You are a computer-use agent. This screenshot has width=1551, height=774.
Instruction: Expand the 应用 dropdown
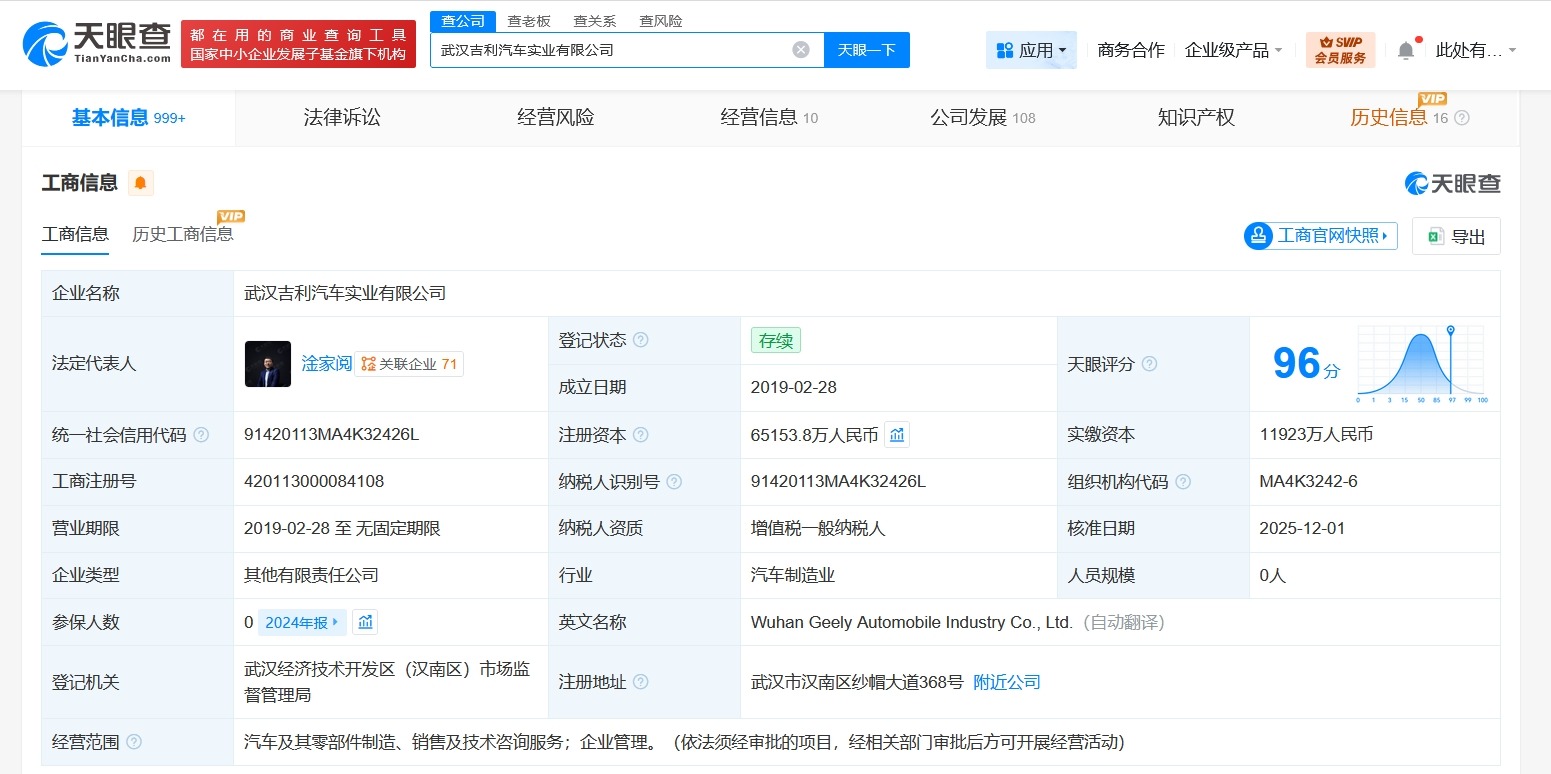1031,49
